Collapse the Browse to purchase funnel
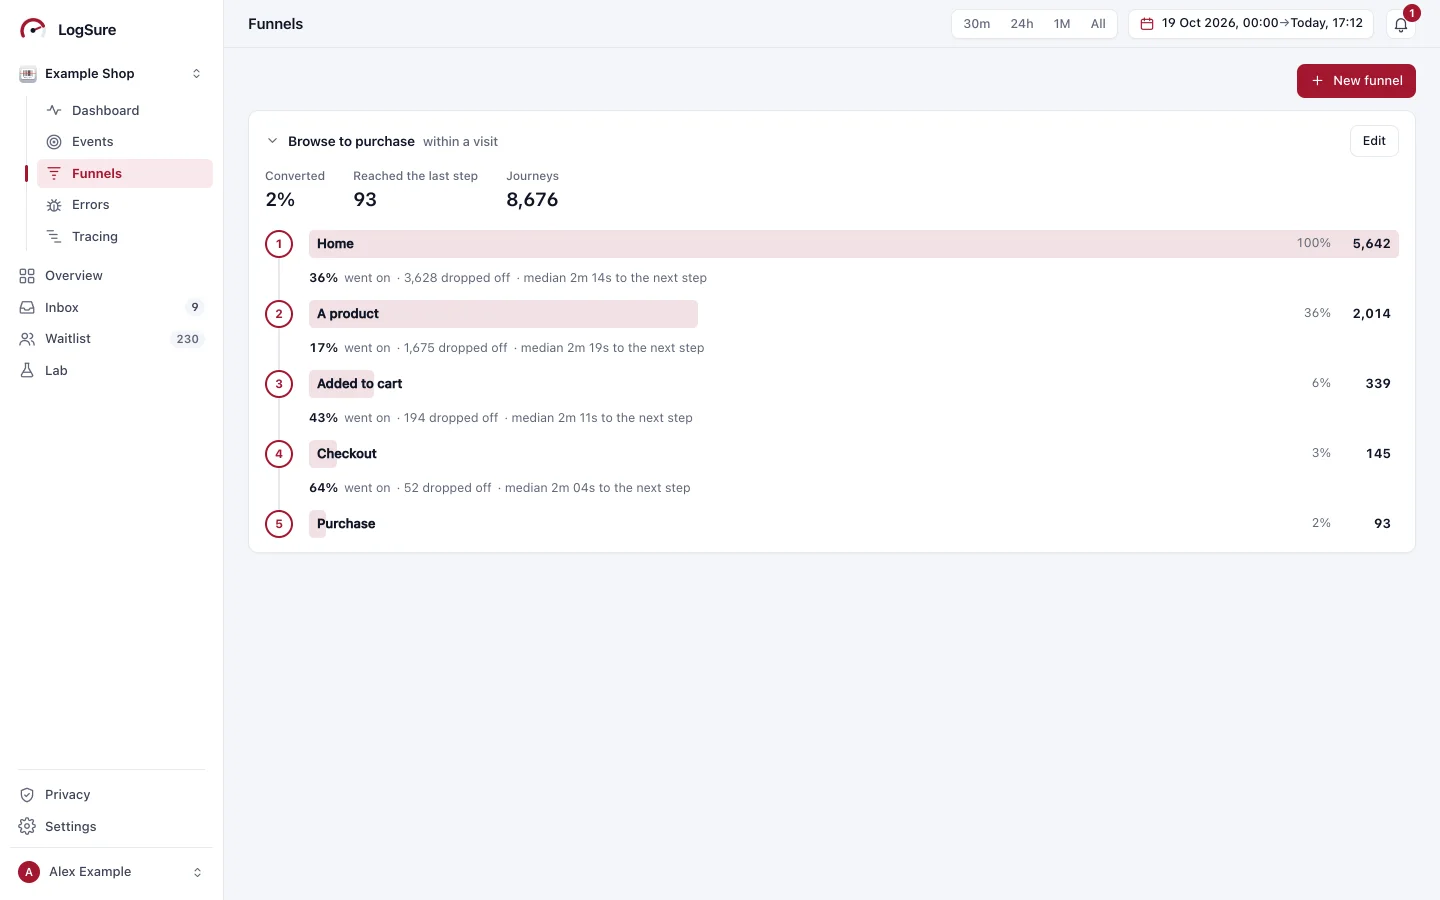The image size is (1440, 900). tap(272, 141)
